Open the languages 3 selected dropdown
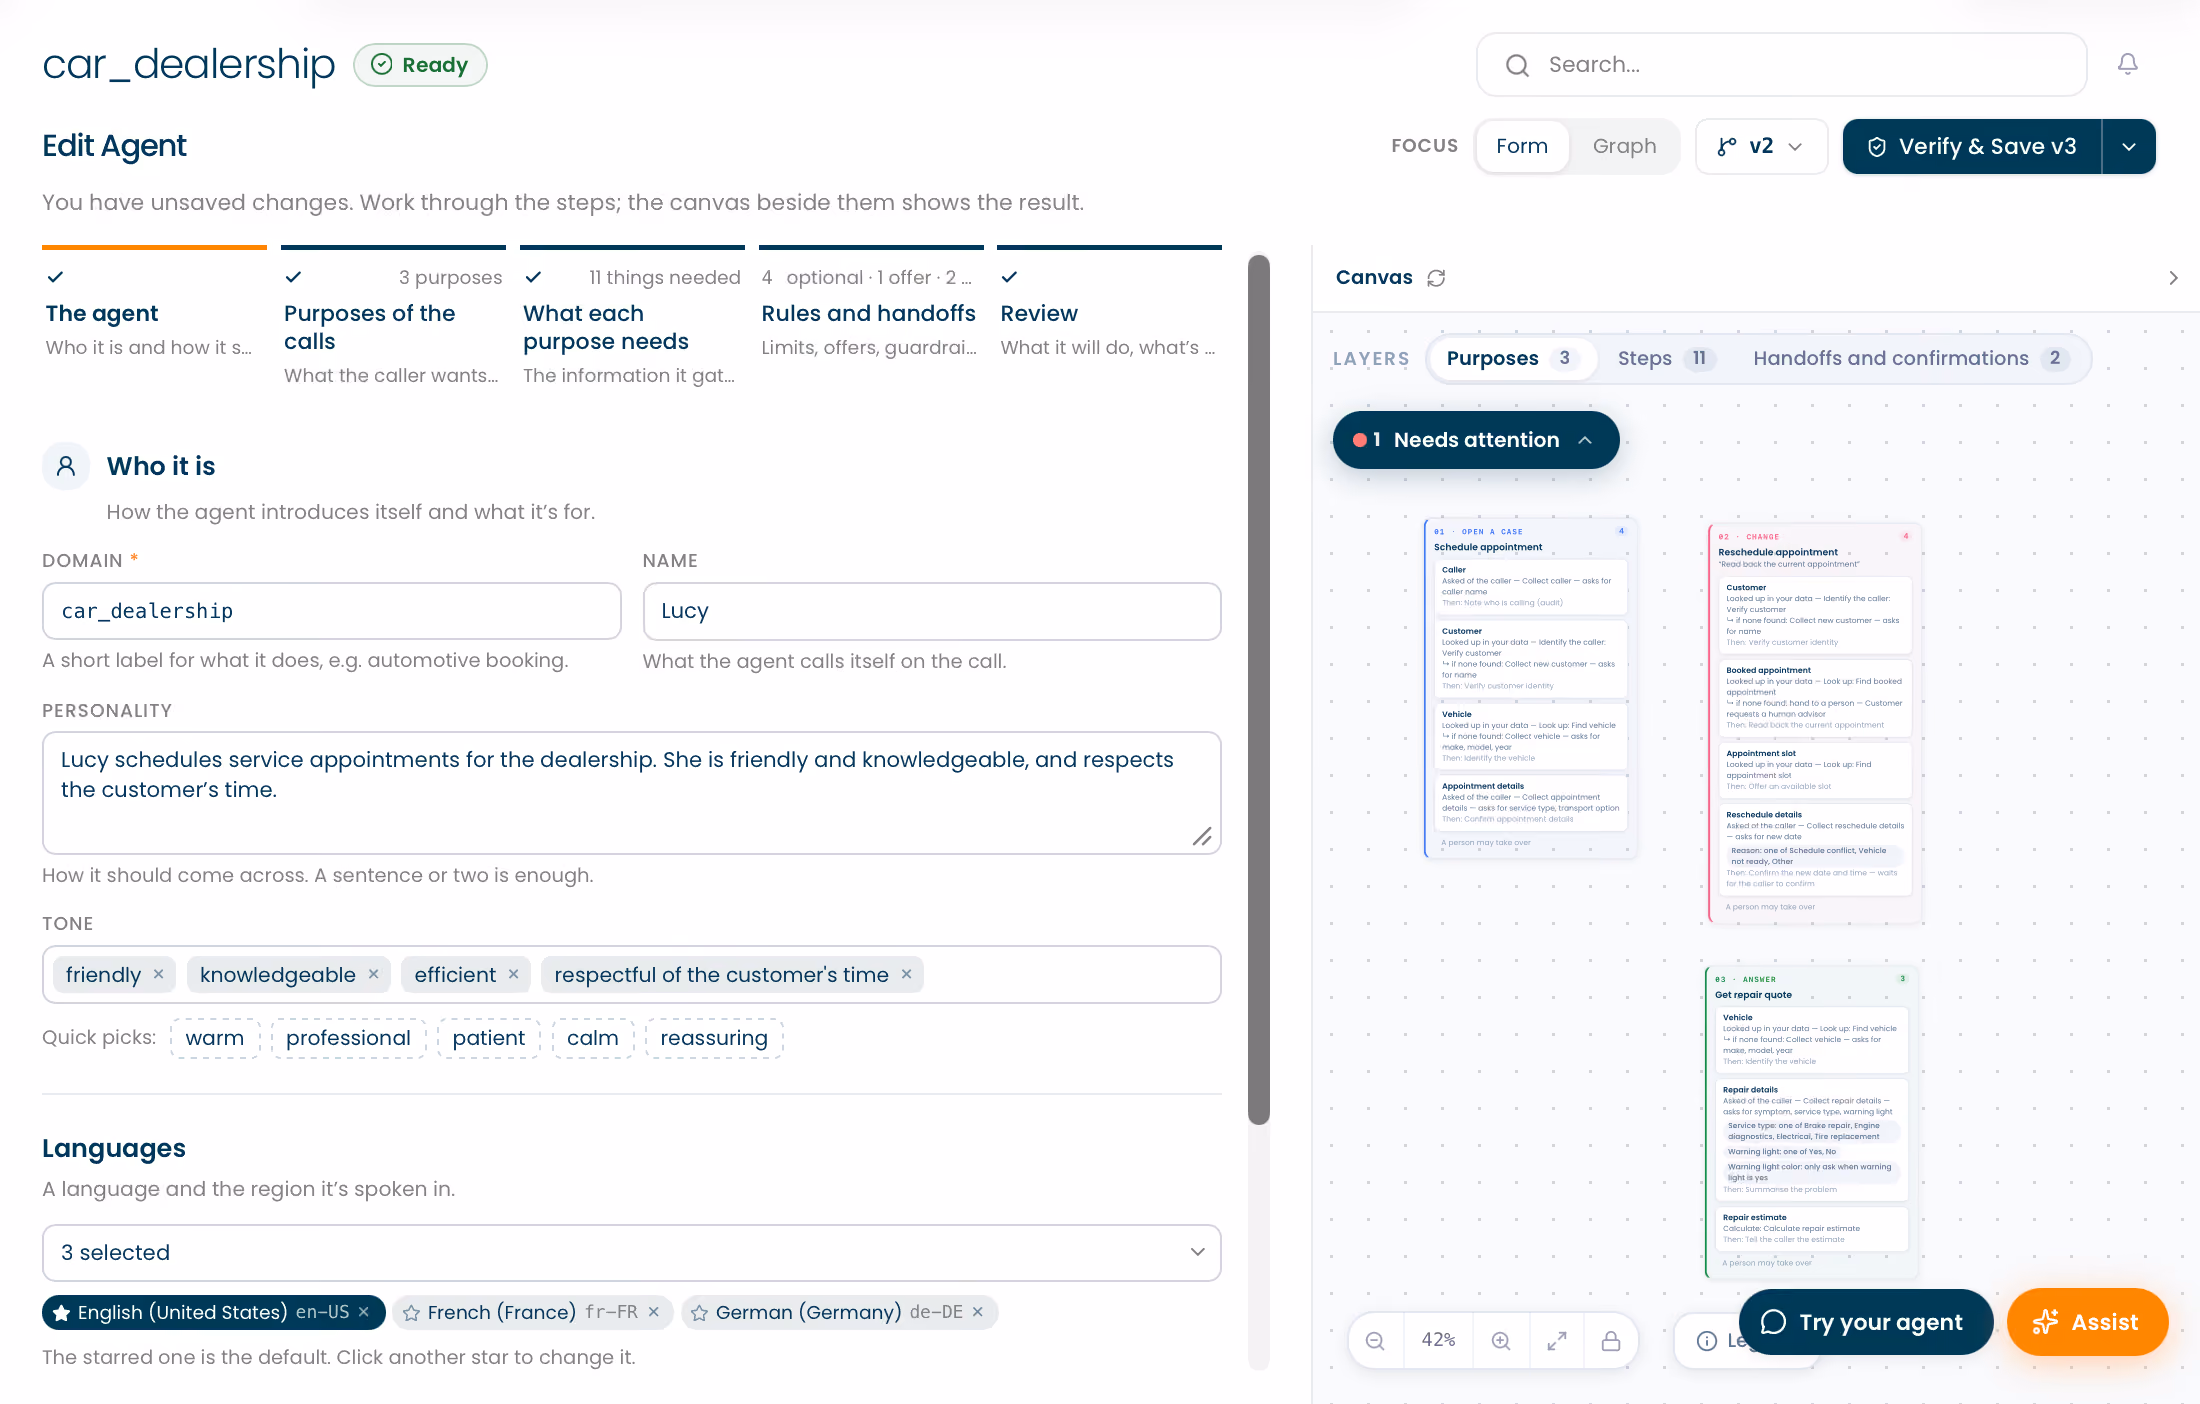 pyautogui.click(x=631, y=1253)
